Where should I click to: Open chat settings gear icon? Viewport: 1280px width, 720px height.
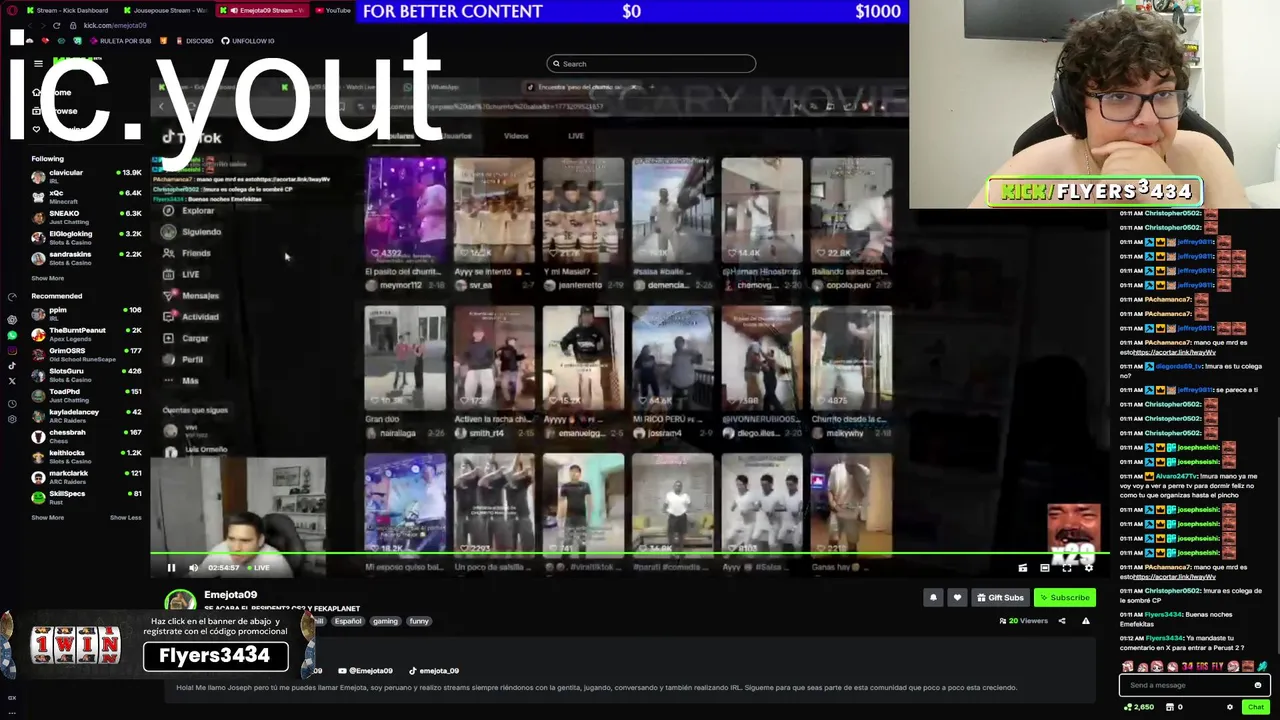[x=1230, y=707]
